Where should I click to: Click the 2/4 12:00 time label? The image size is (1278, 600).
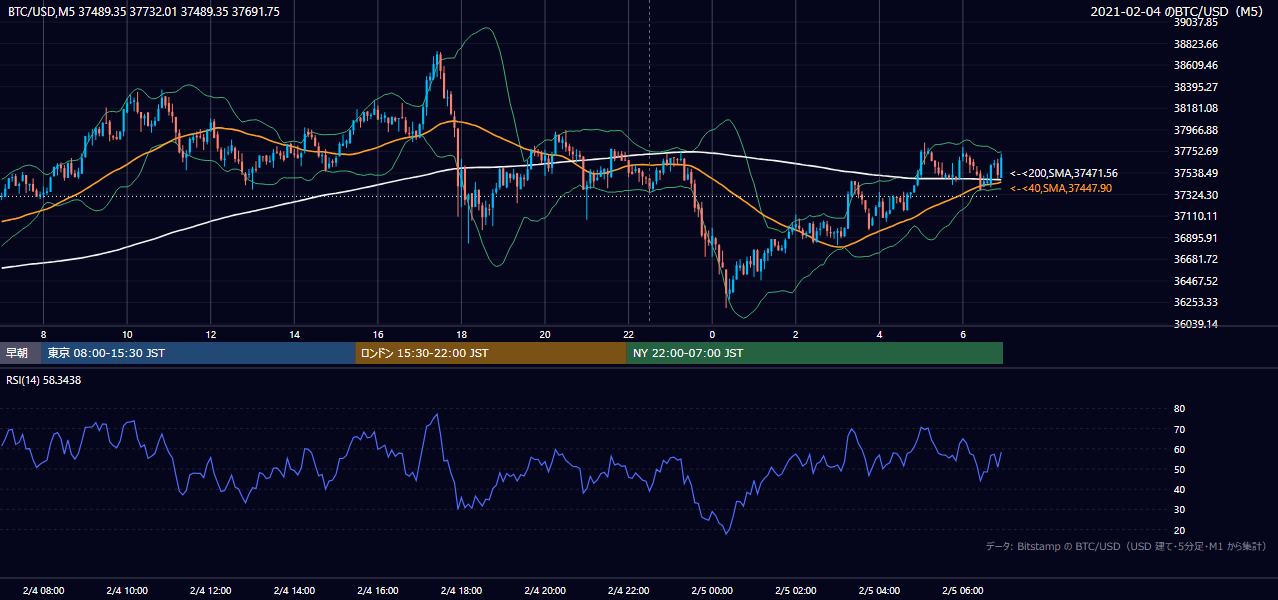210,590
